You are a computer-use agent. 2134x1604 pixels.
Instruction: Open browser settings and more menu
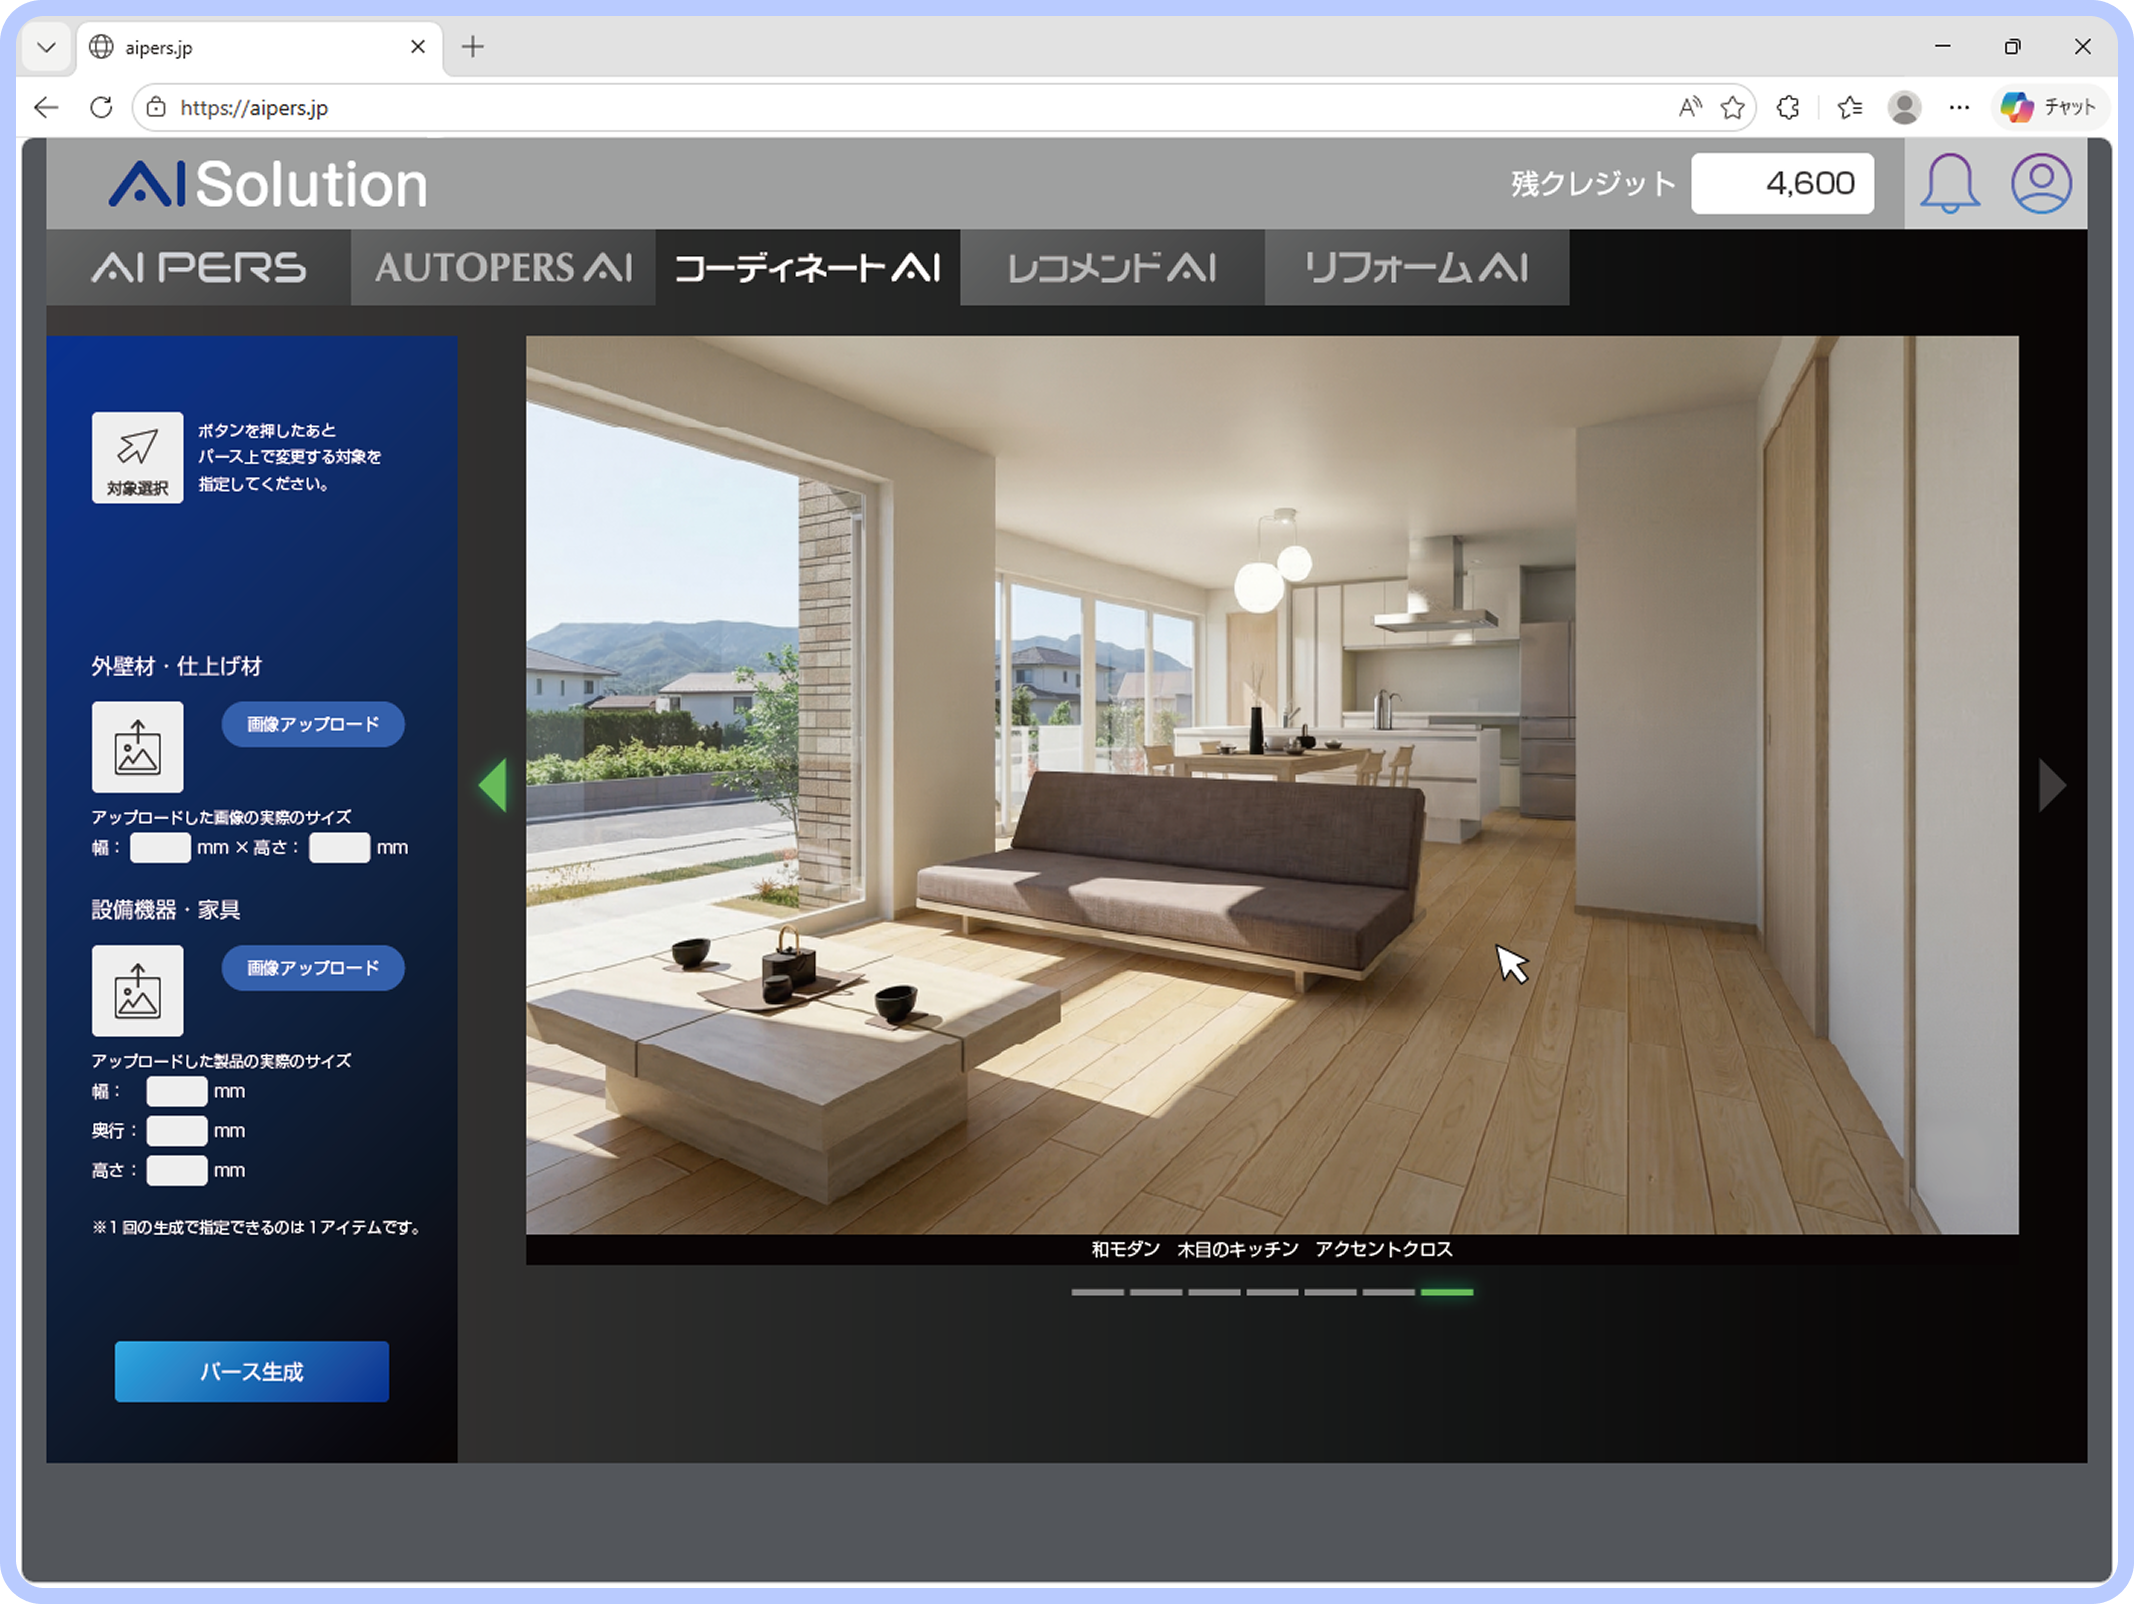coord(1959,107)
